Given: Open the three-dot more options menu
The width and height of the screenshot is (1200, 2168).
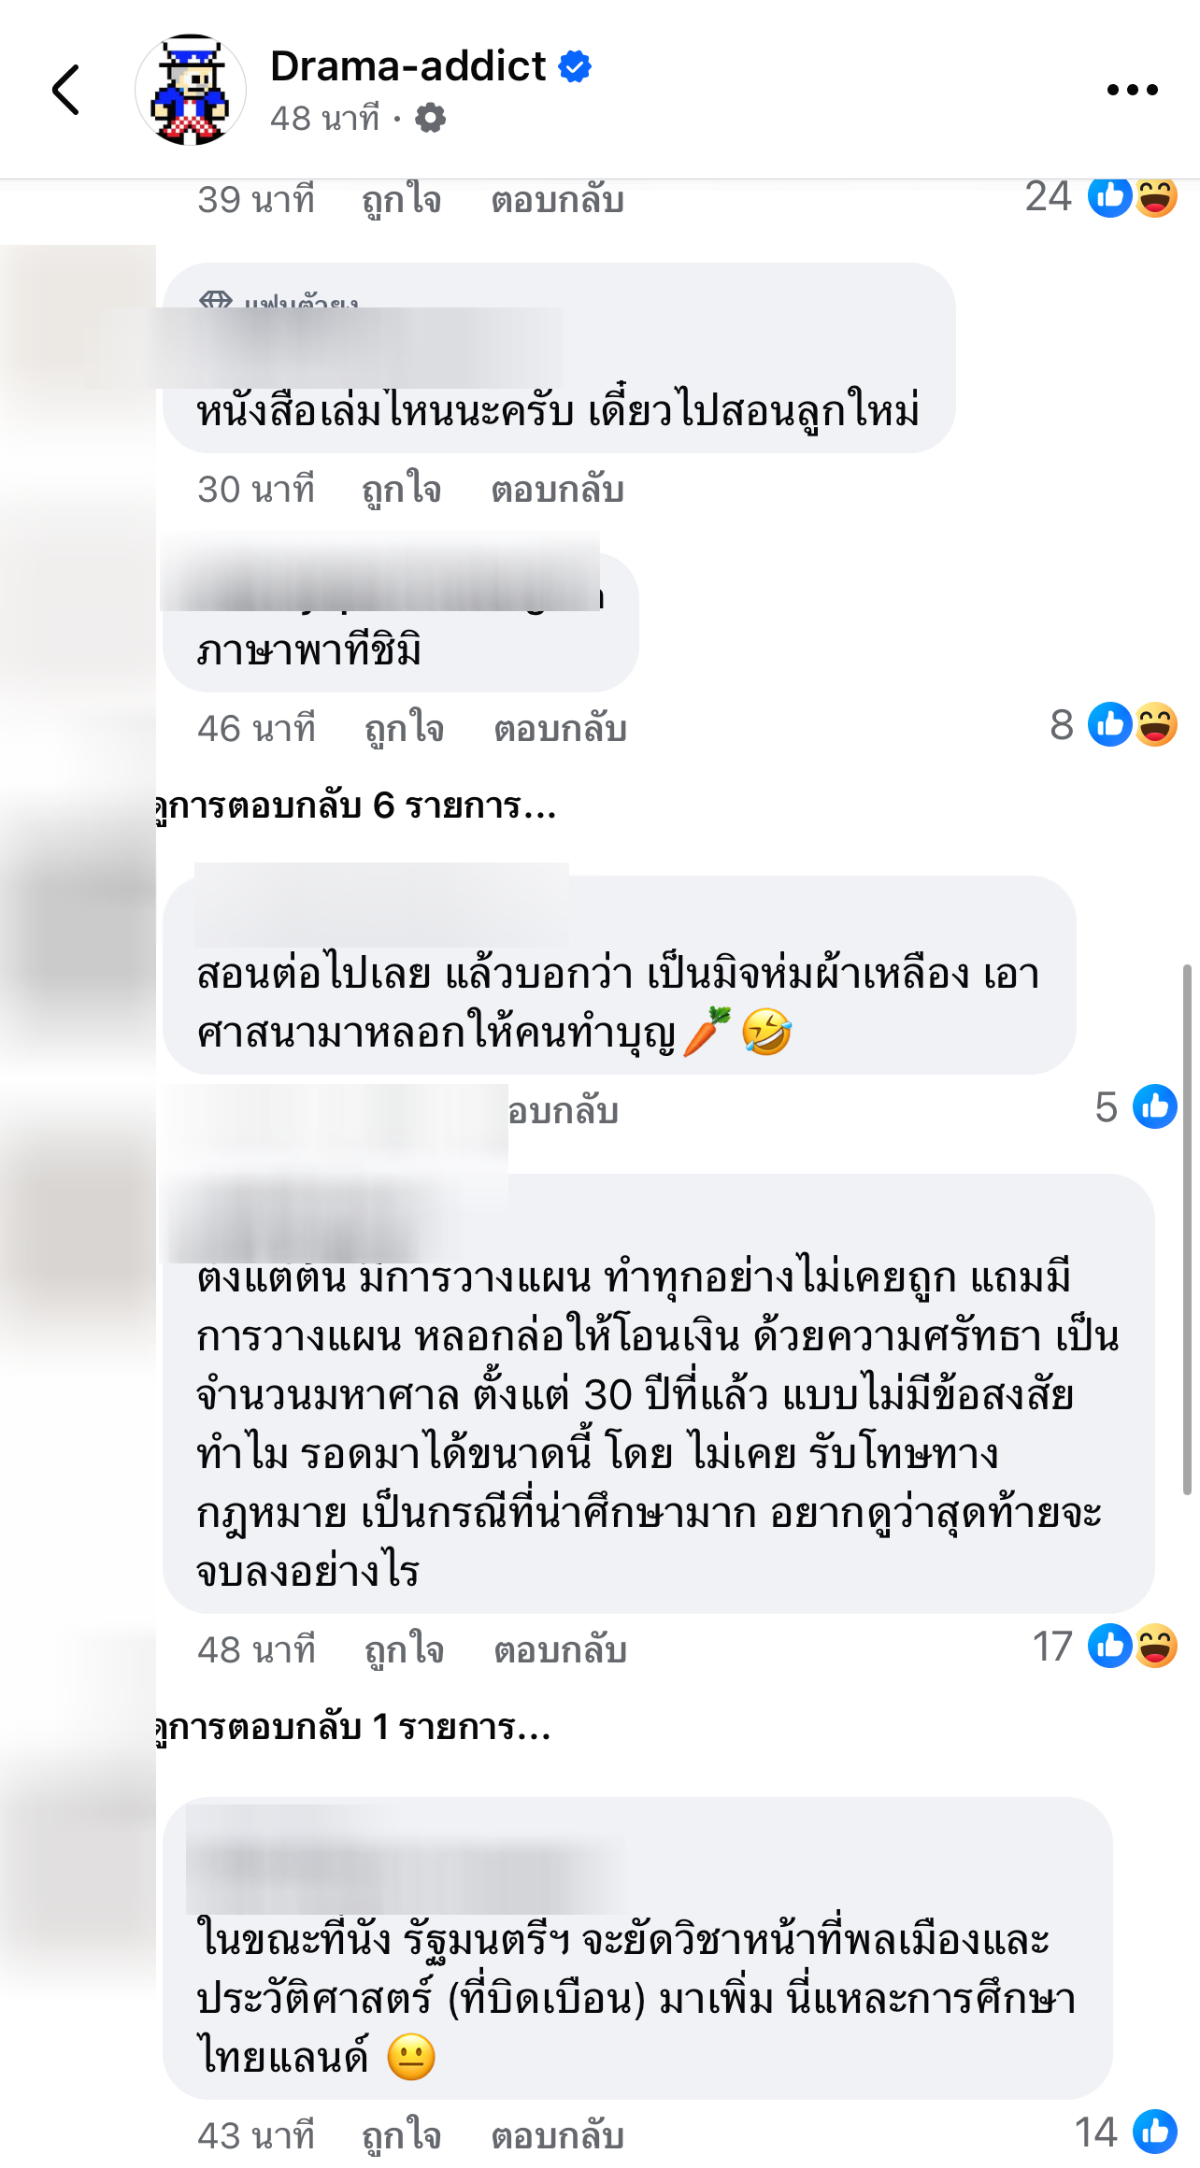Looking at the screenshot, I should [1132, 90].
